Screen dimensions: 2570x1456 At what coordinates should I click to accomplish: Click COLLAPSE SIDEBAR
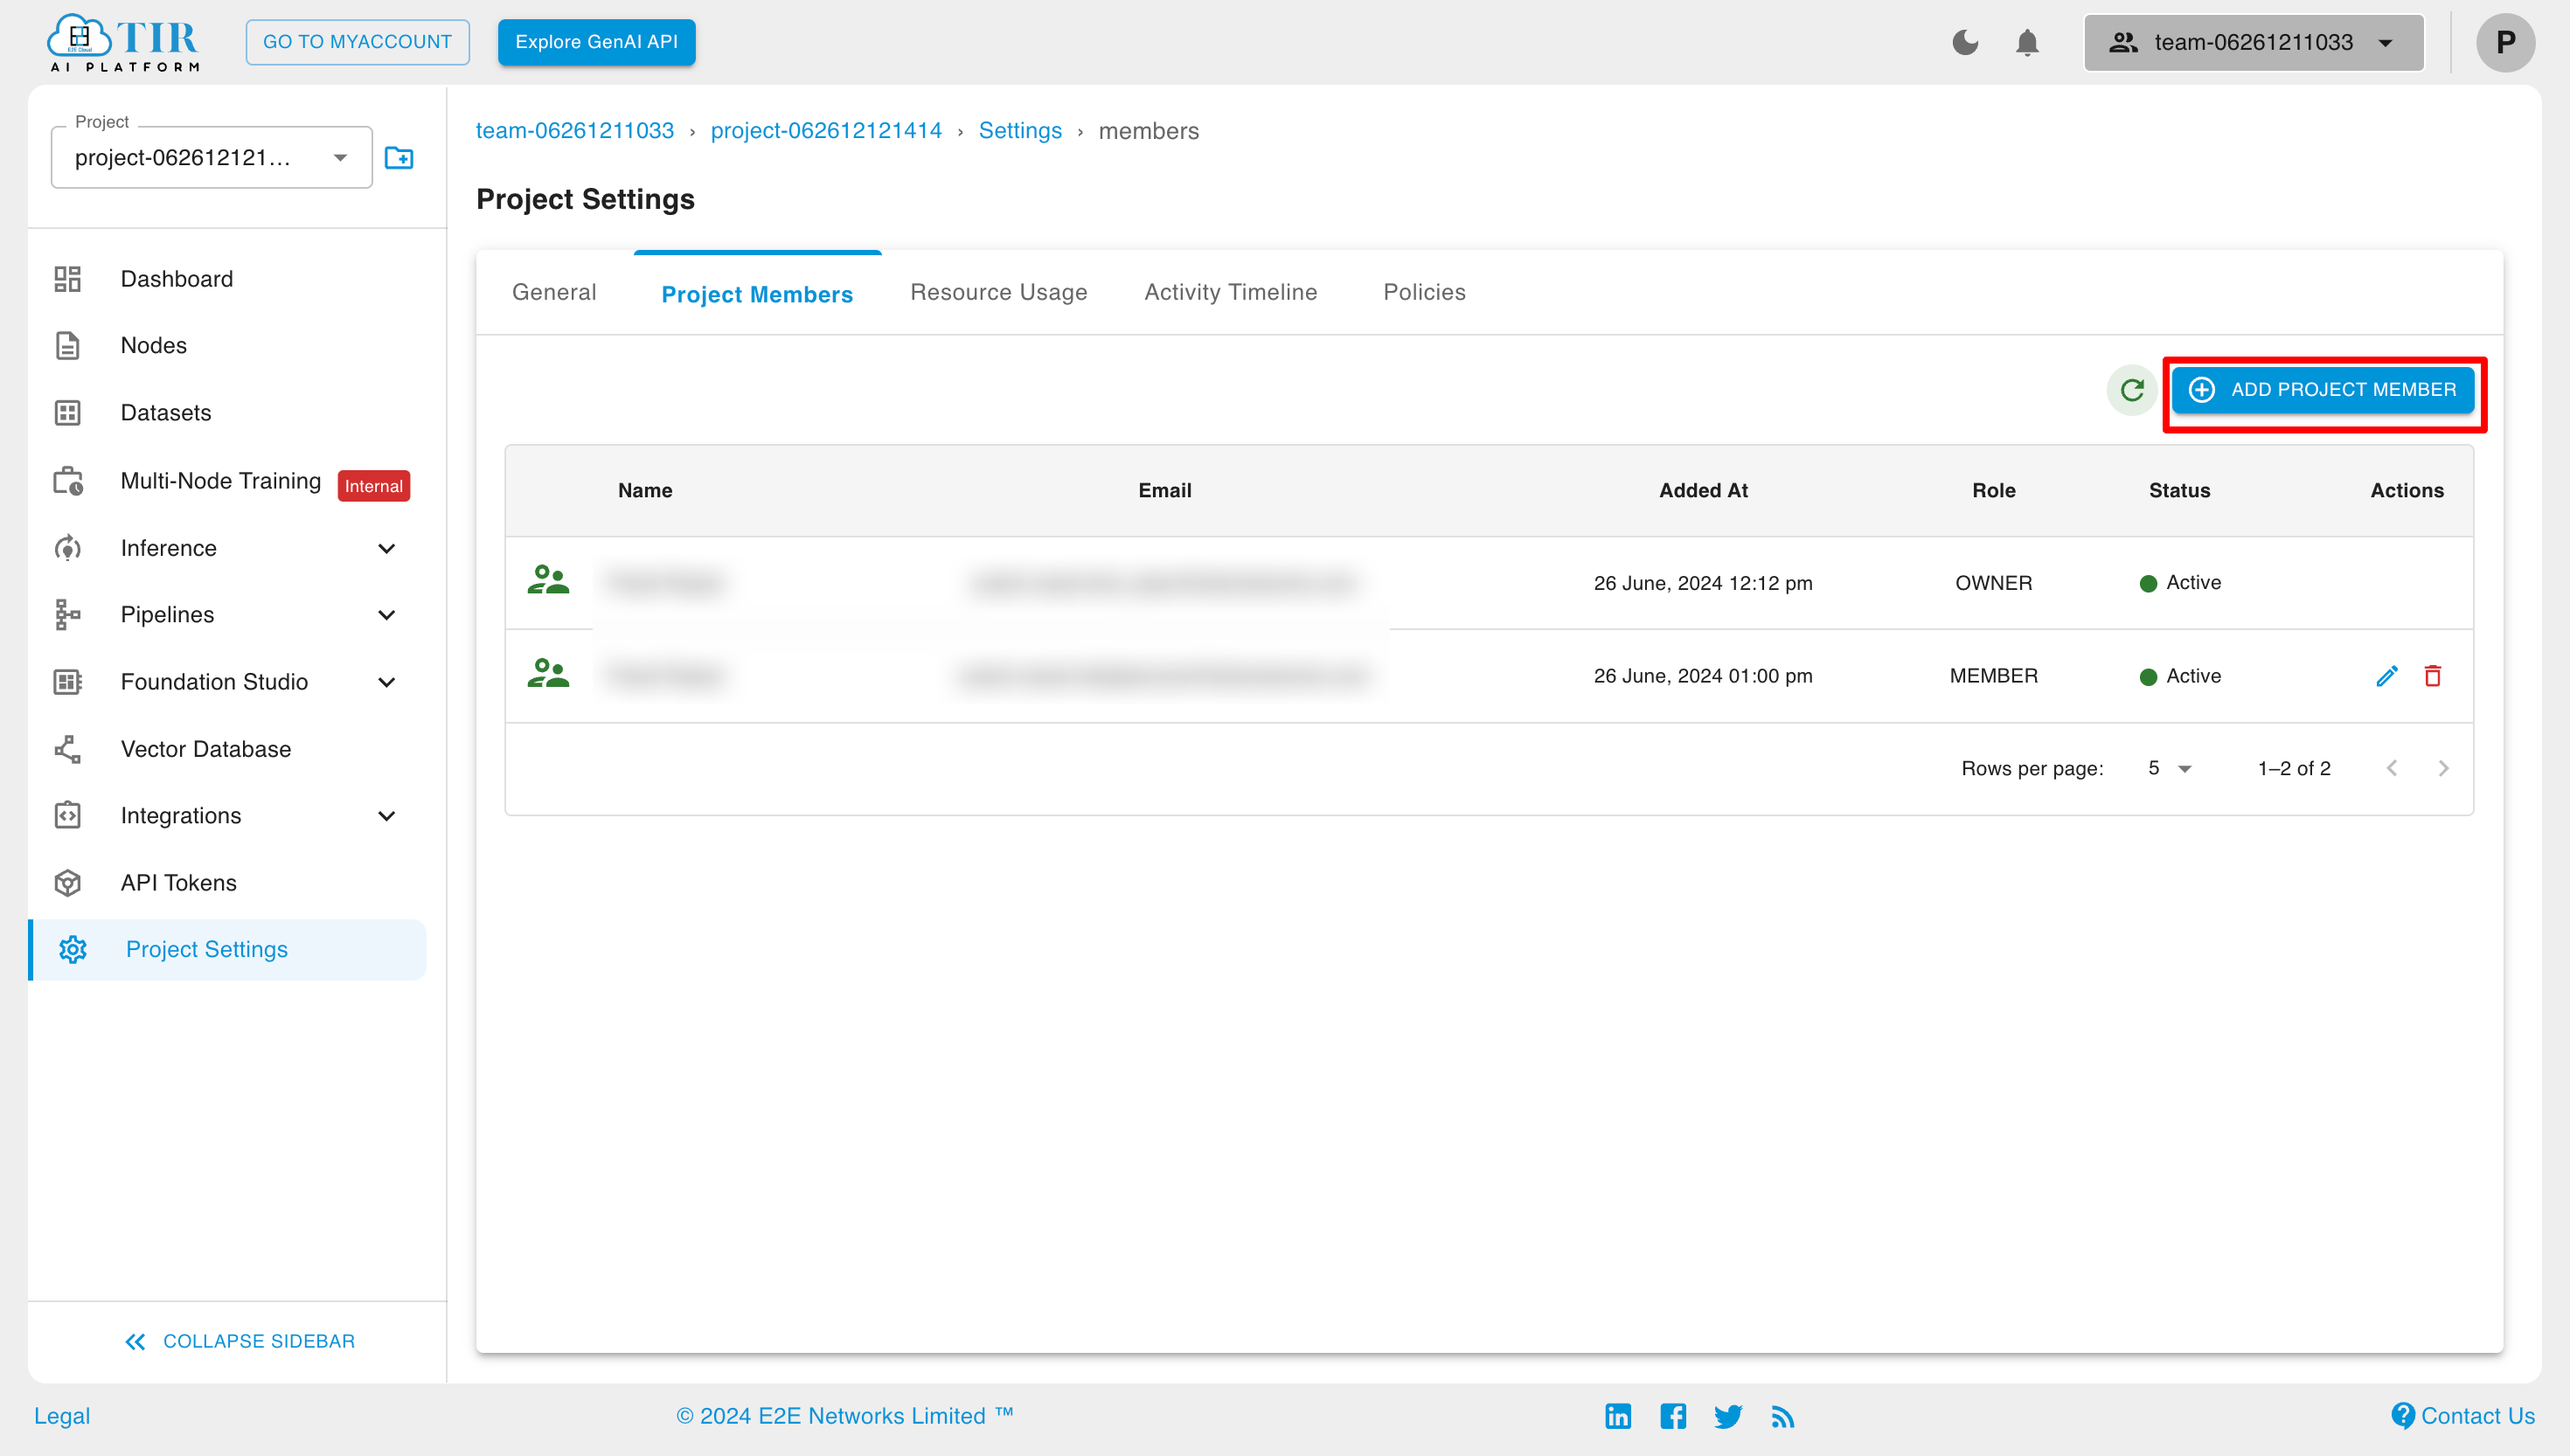coord(239,1341)
